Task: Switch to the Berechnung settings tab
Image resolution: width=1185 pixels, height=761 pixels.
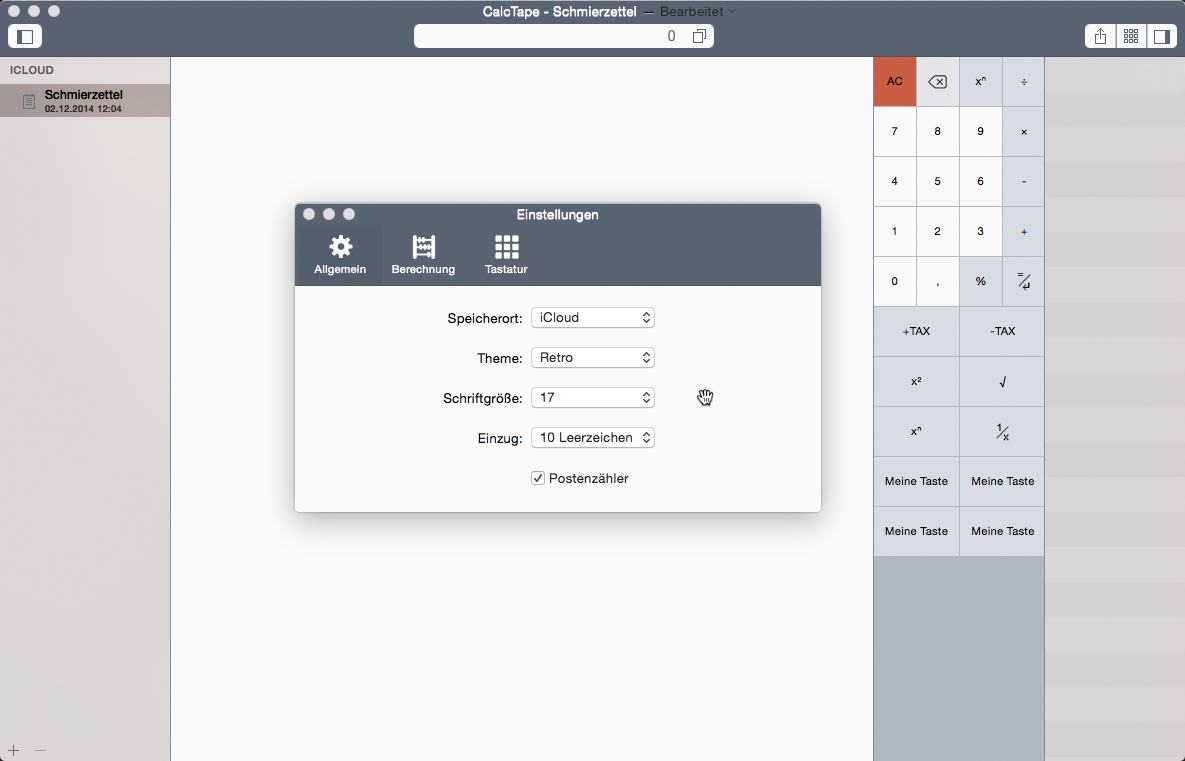Action: tap(423, 256)
